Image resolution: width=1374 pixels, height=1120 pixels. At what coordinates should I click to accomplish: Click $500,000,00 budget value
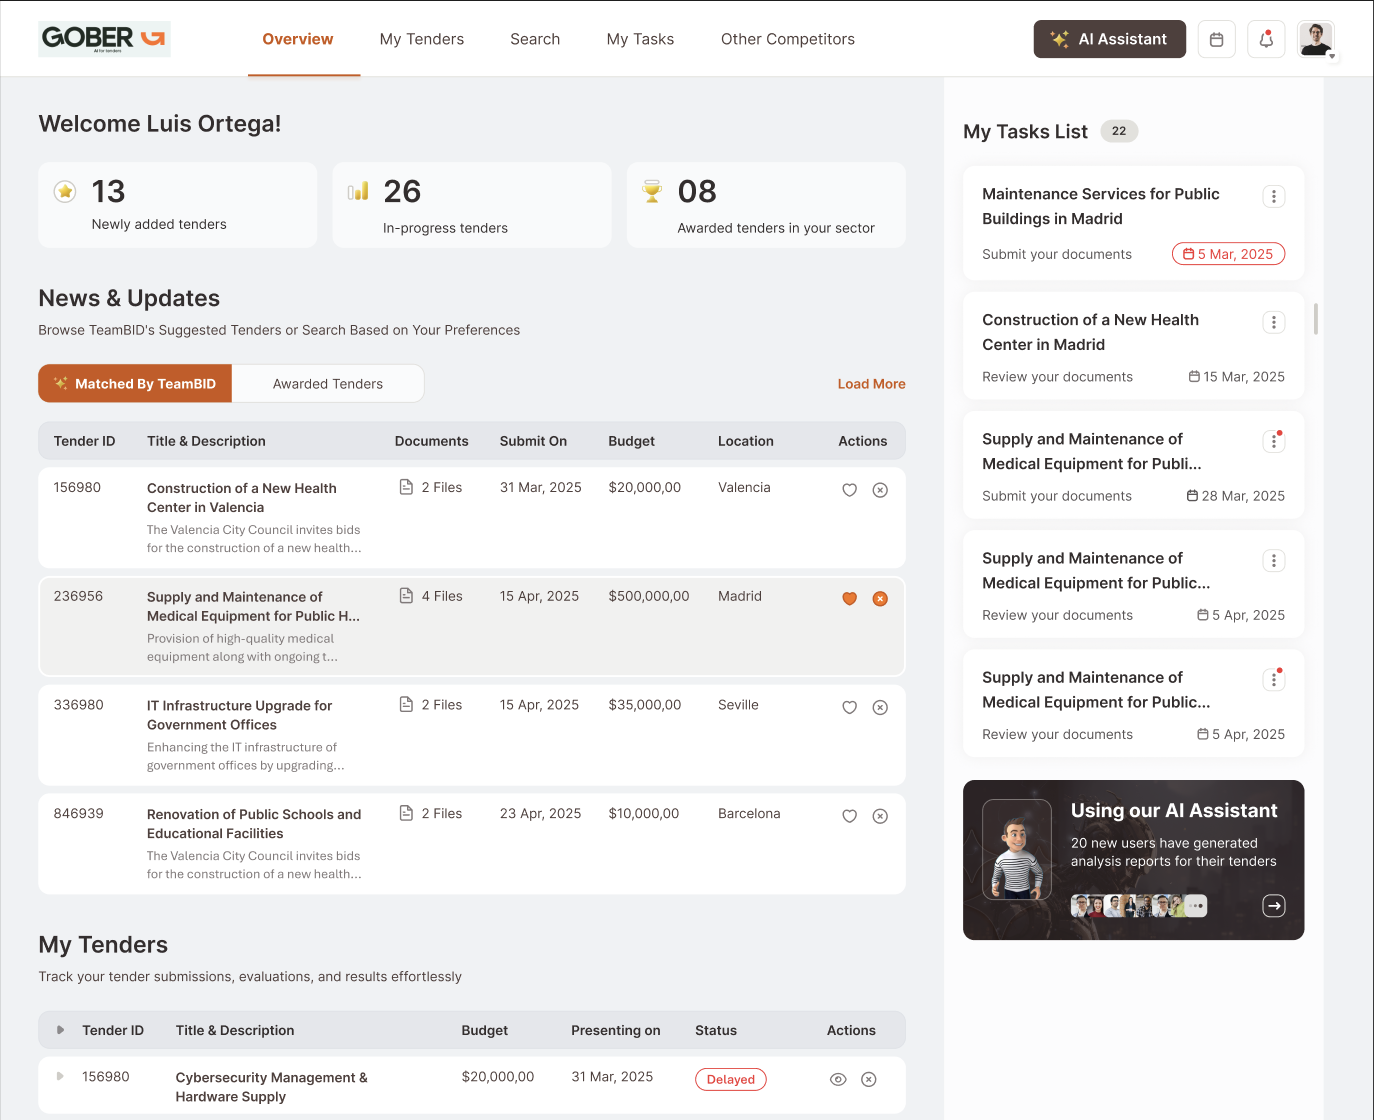click(x=648, y=596)
